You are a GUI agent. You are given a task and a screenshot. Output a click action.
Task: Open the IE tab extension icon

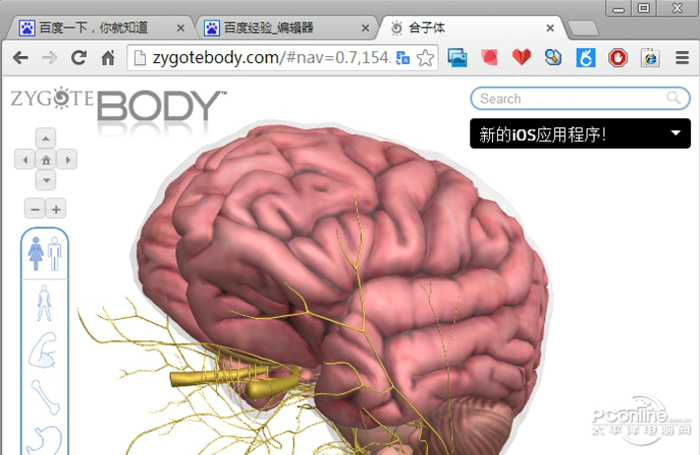tap(650, 58)
